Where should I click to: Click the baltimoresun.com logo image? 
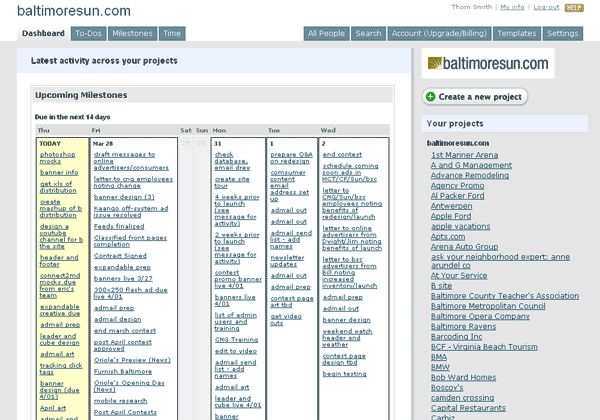[488, 63]
